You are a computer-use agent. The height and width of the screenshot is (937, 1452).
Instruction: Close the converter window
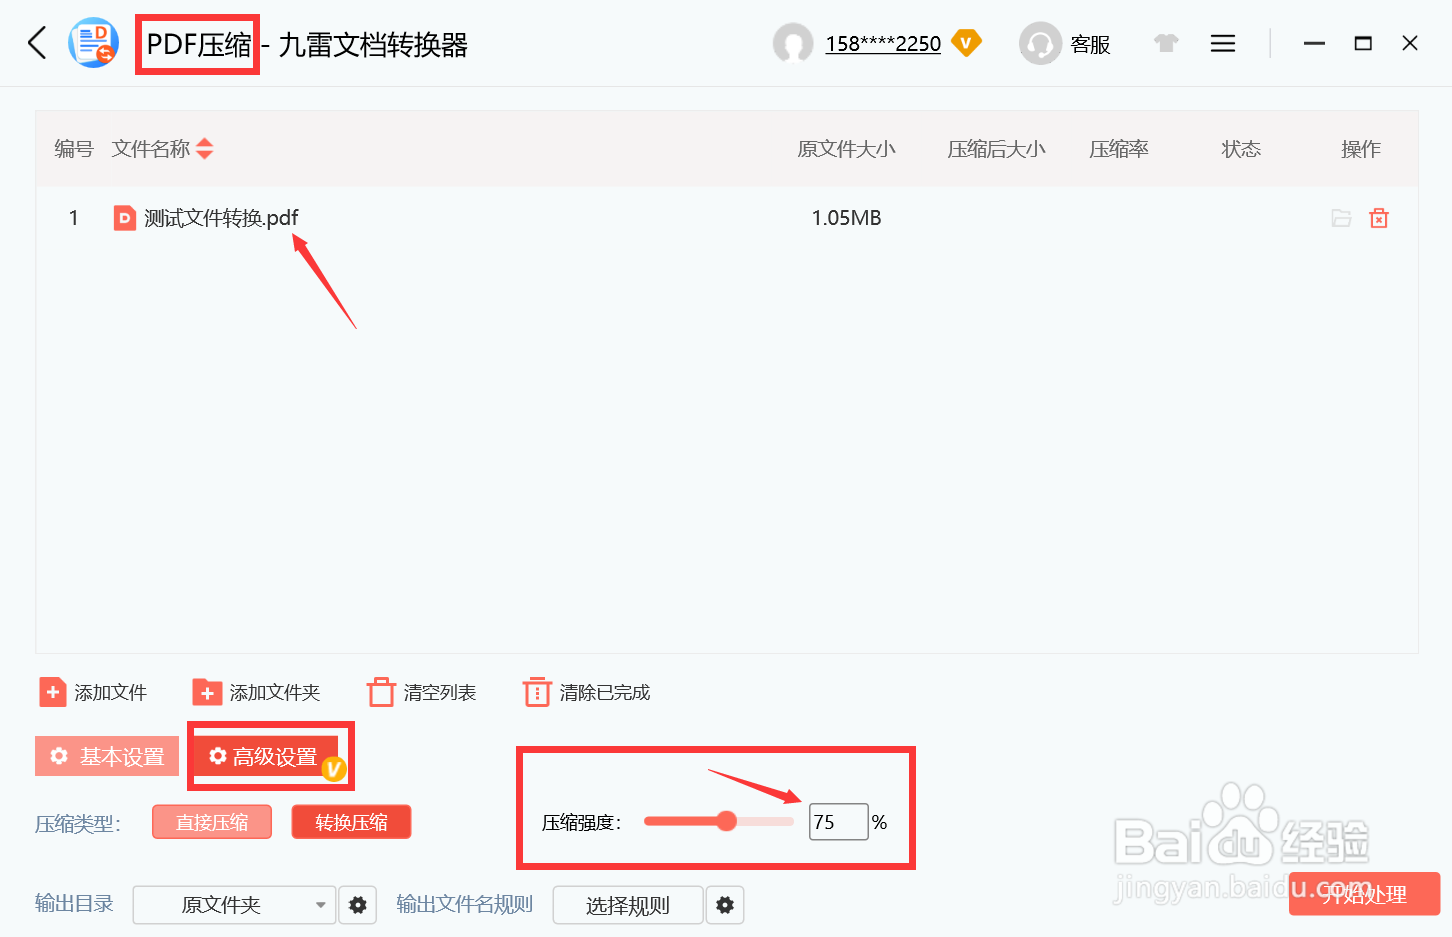(1410, 43)
